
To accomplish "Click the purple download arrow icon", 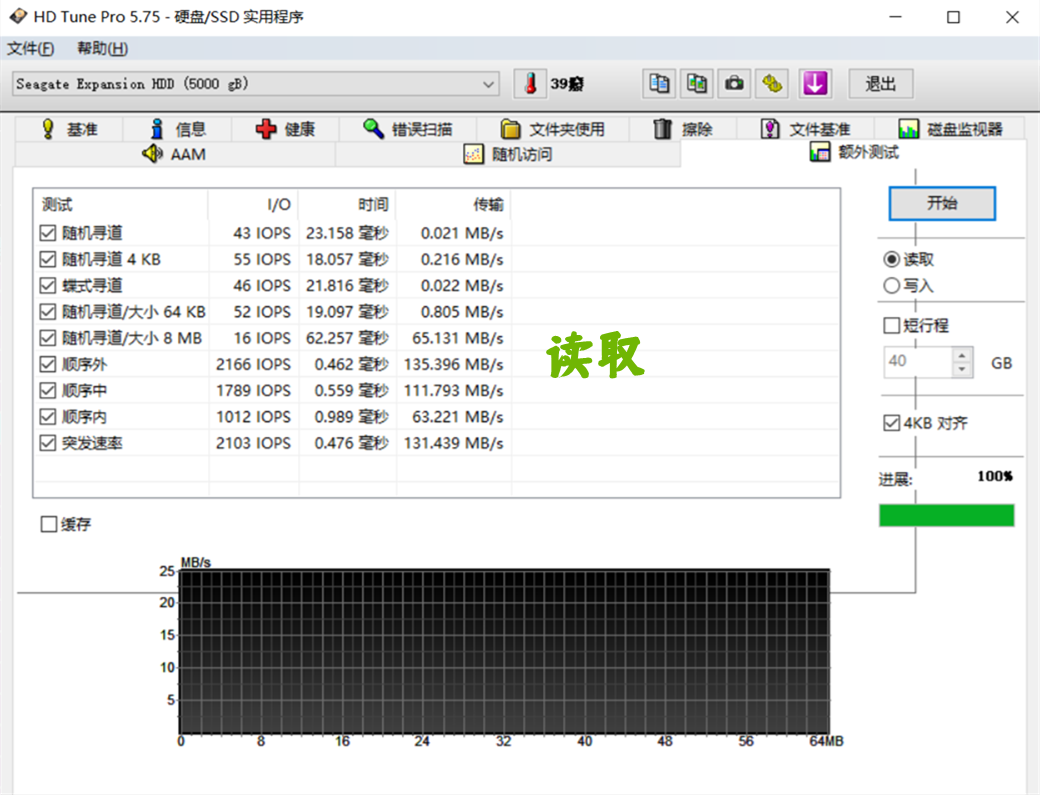I will coord(814,84).
